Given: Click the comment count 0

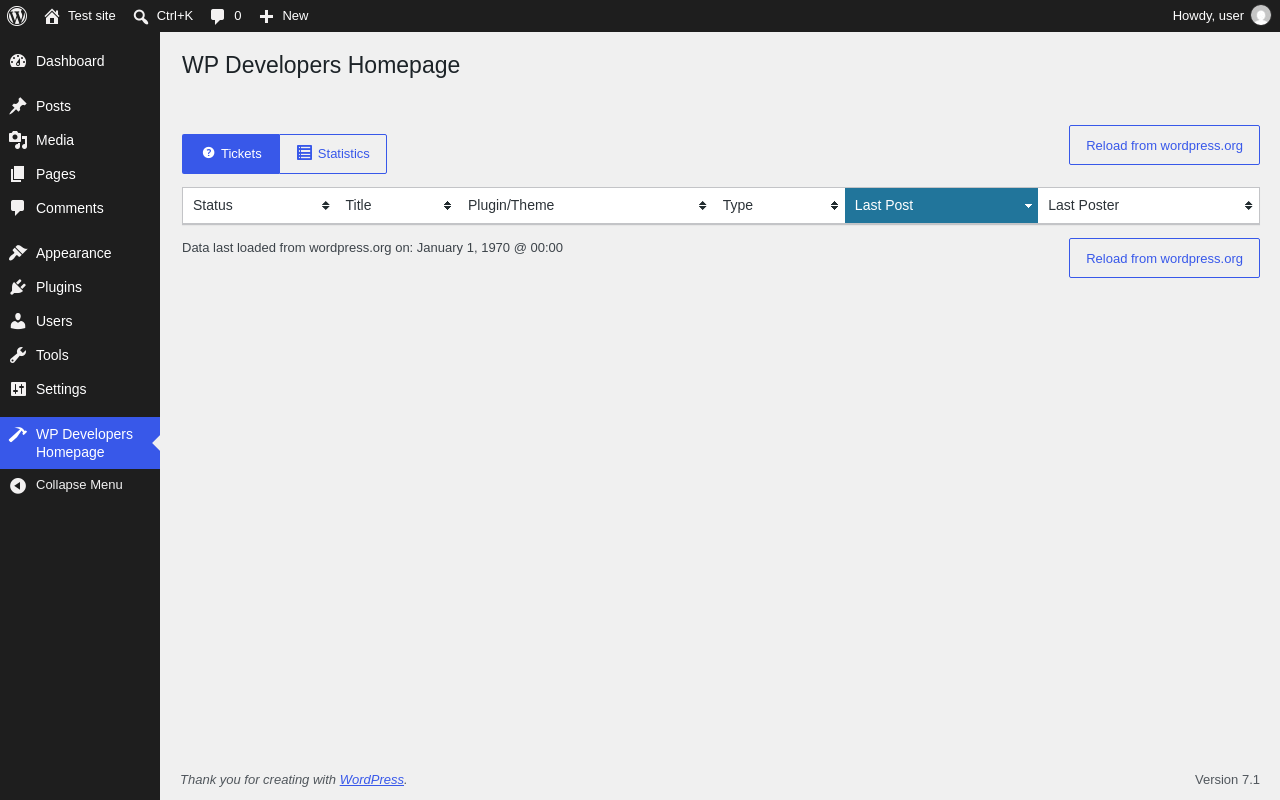Looking at the screenshot, I should [238, 16].
